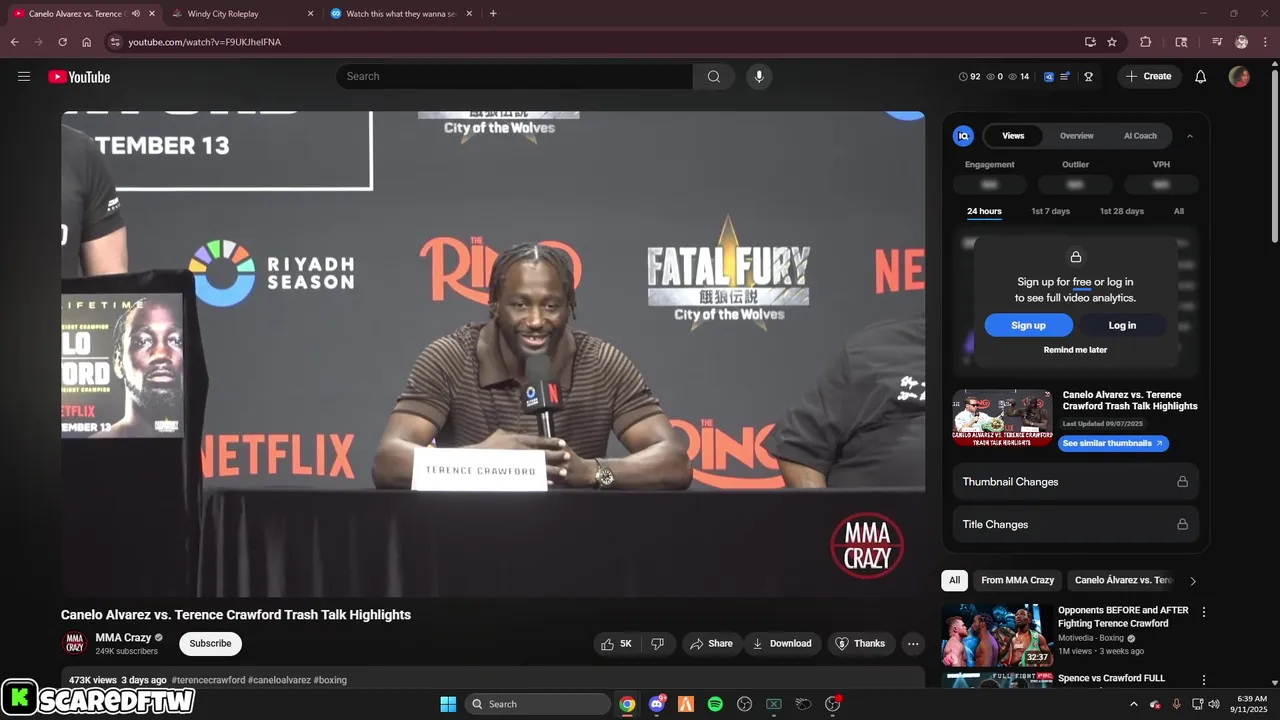Click the install app icon in address bar

pyautogui.click(x=1090, y=42)
